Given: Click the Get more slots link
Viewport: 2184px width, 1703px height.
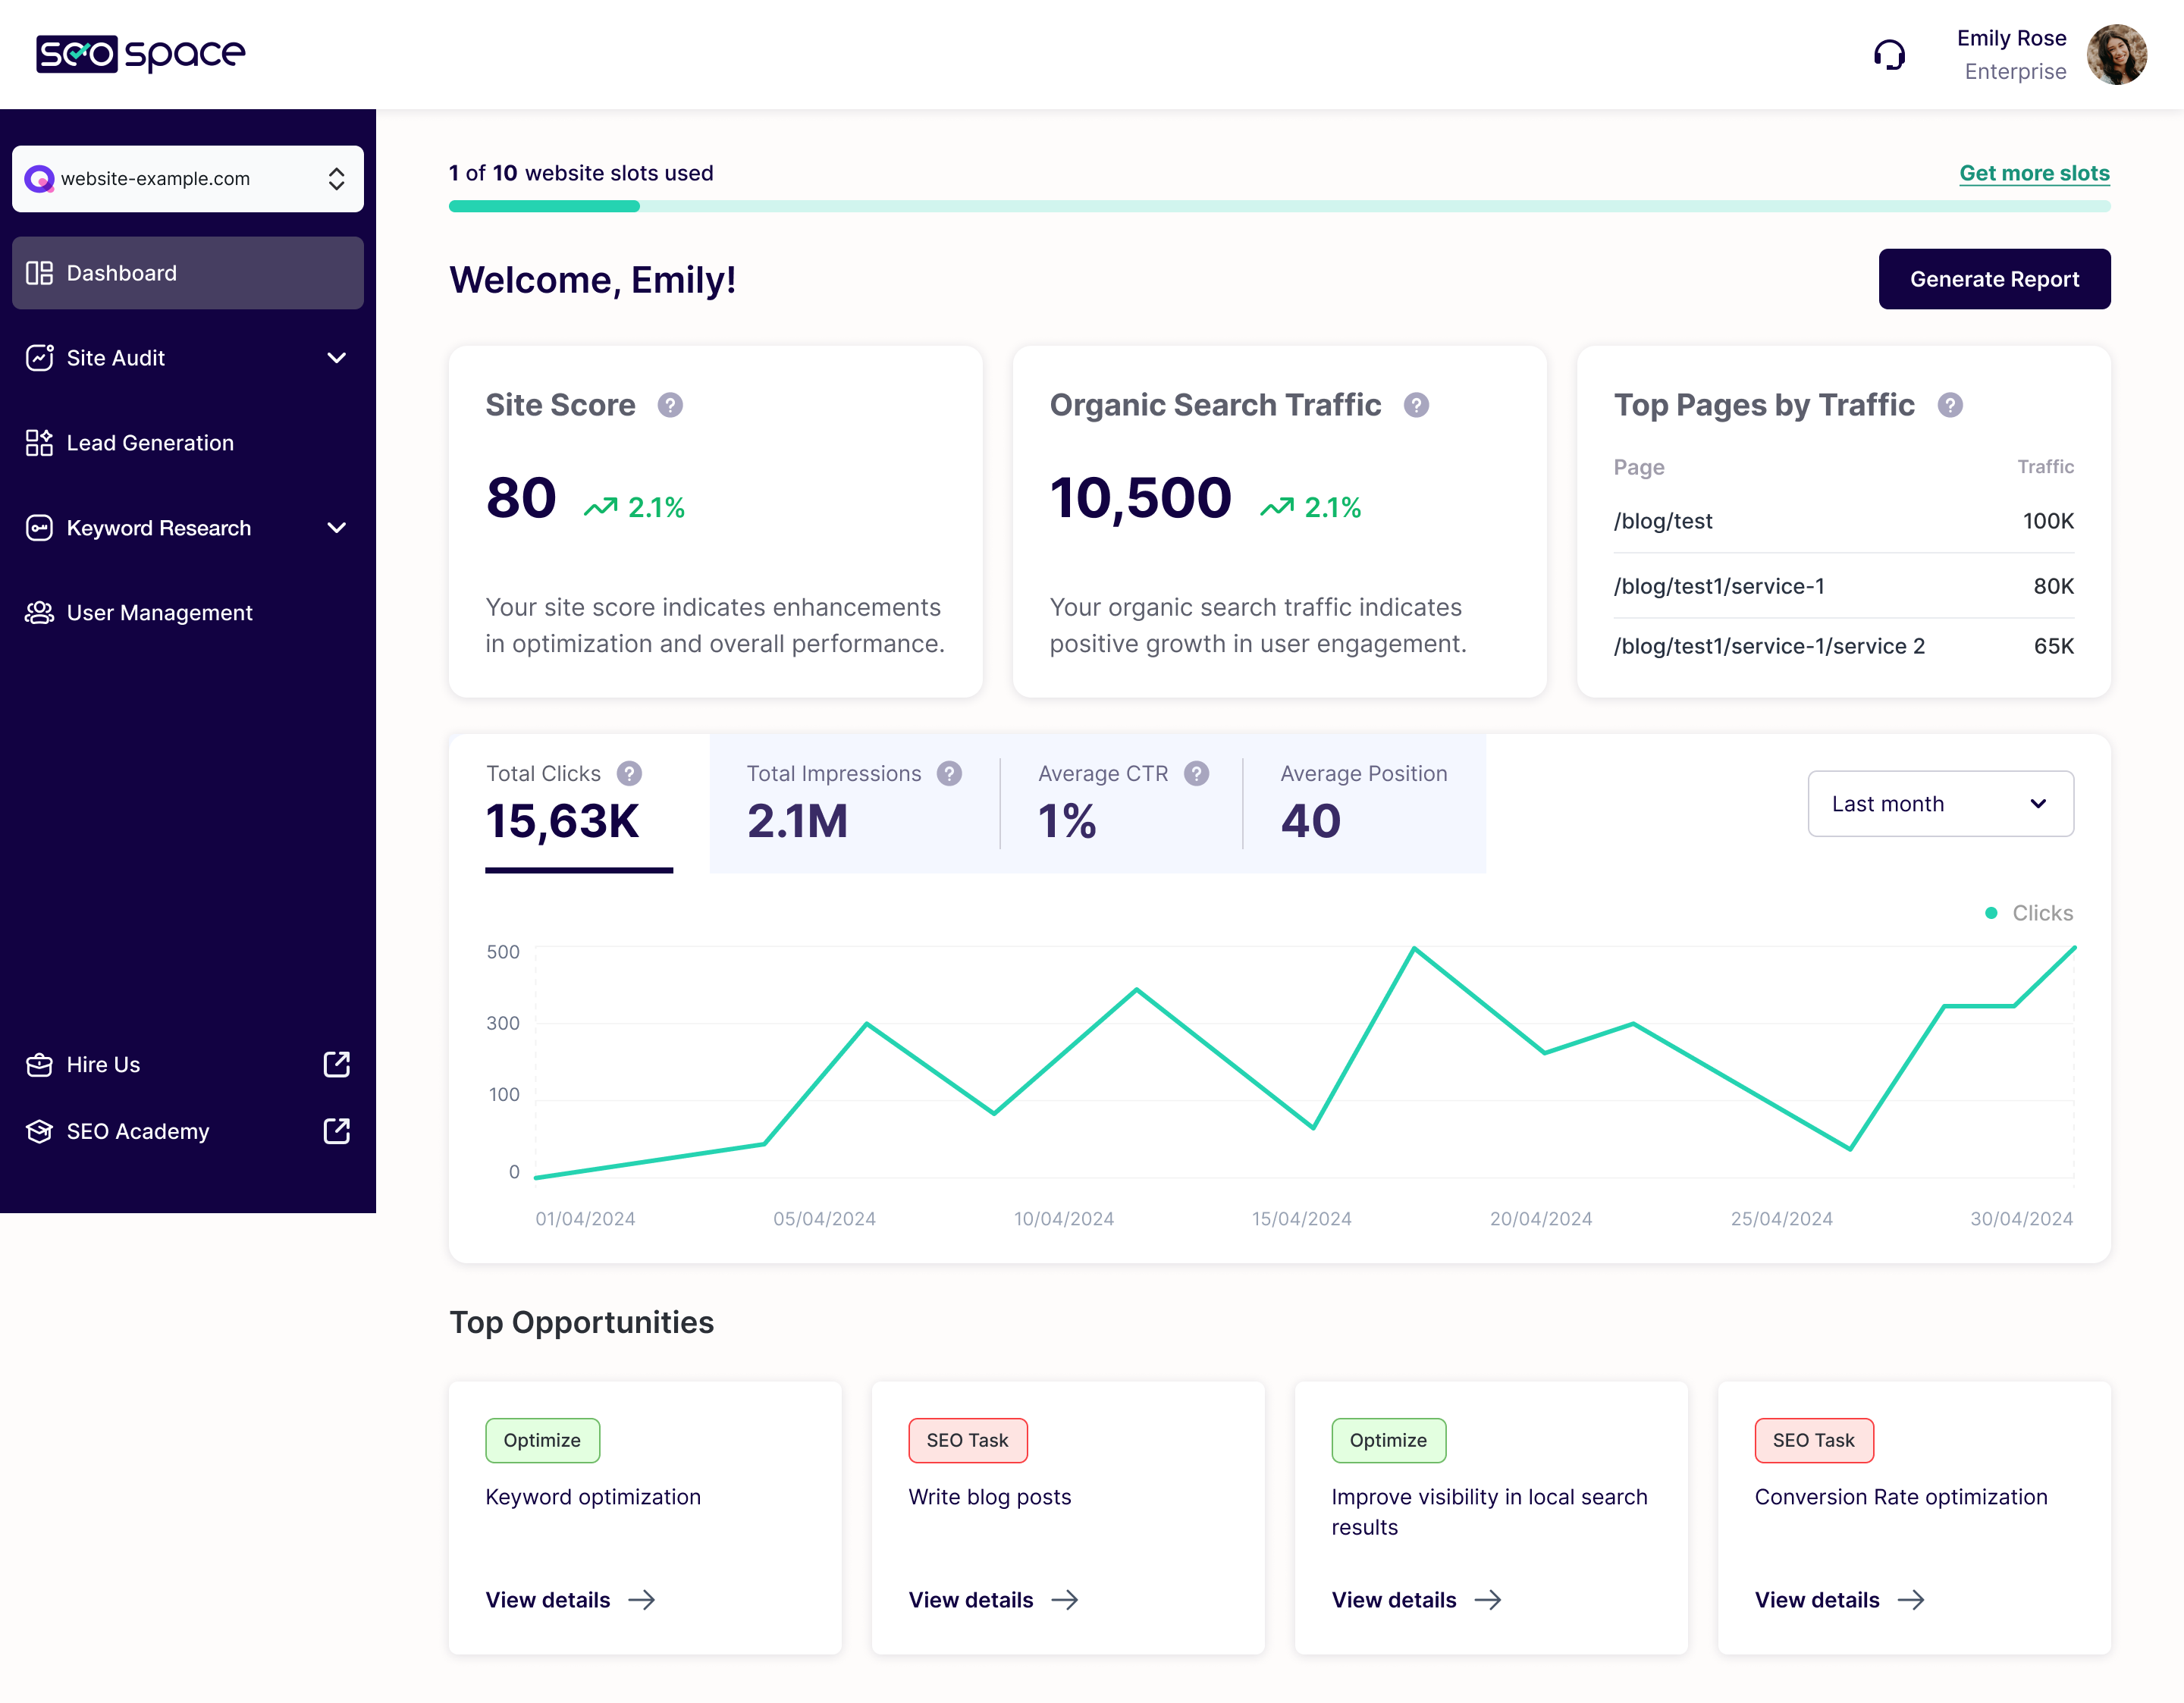Looking at the screenshot, I should click(x=2033, y=173).
